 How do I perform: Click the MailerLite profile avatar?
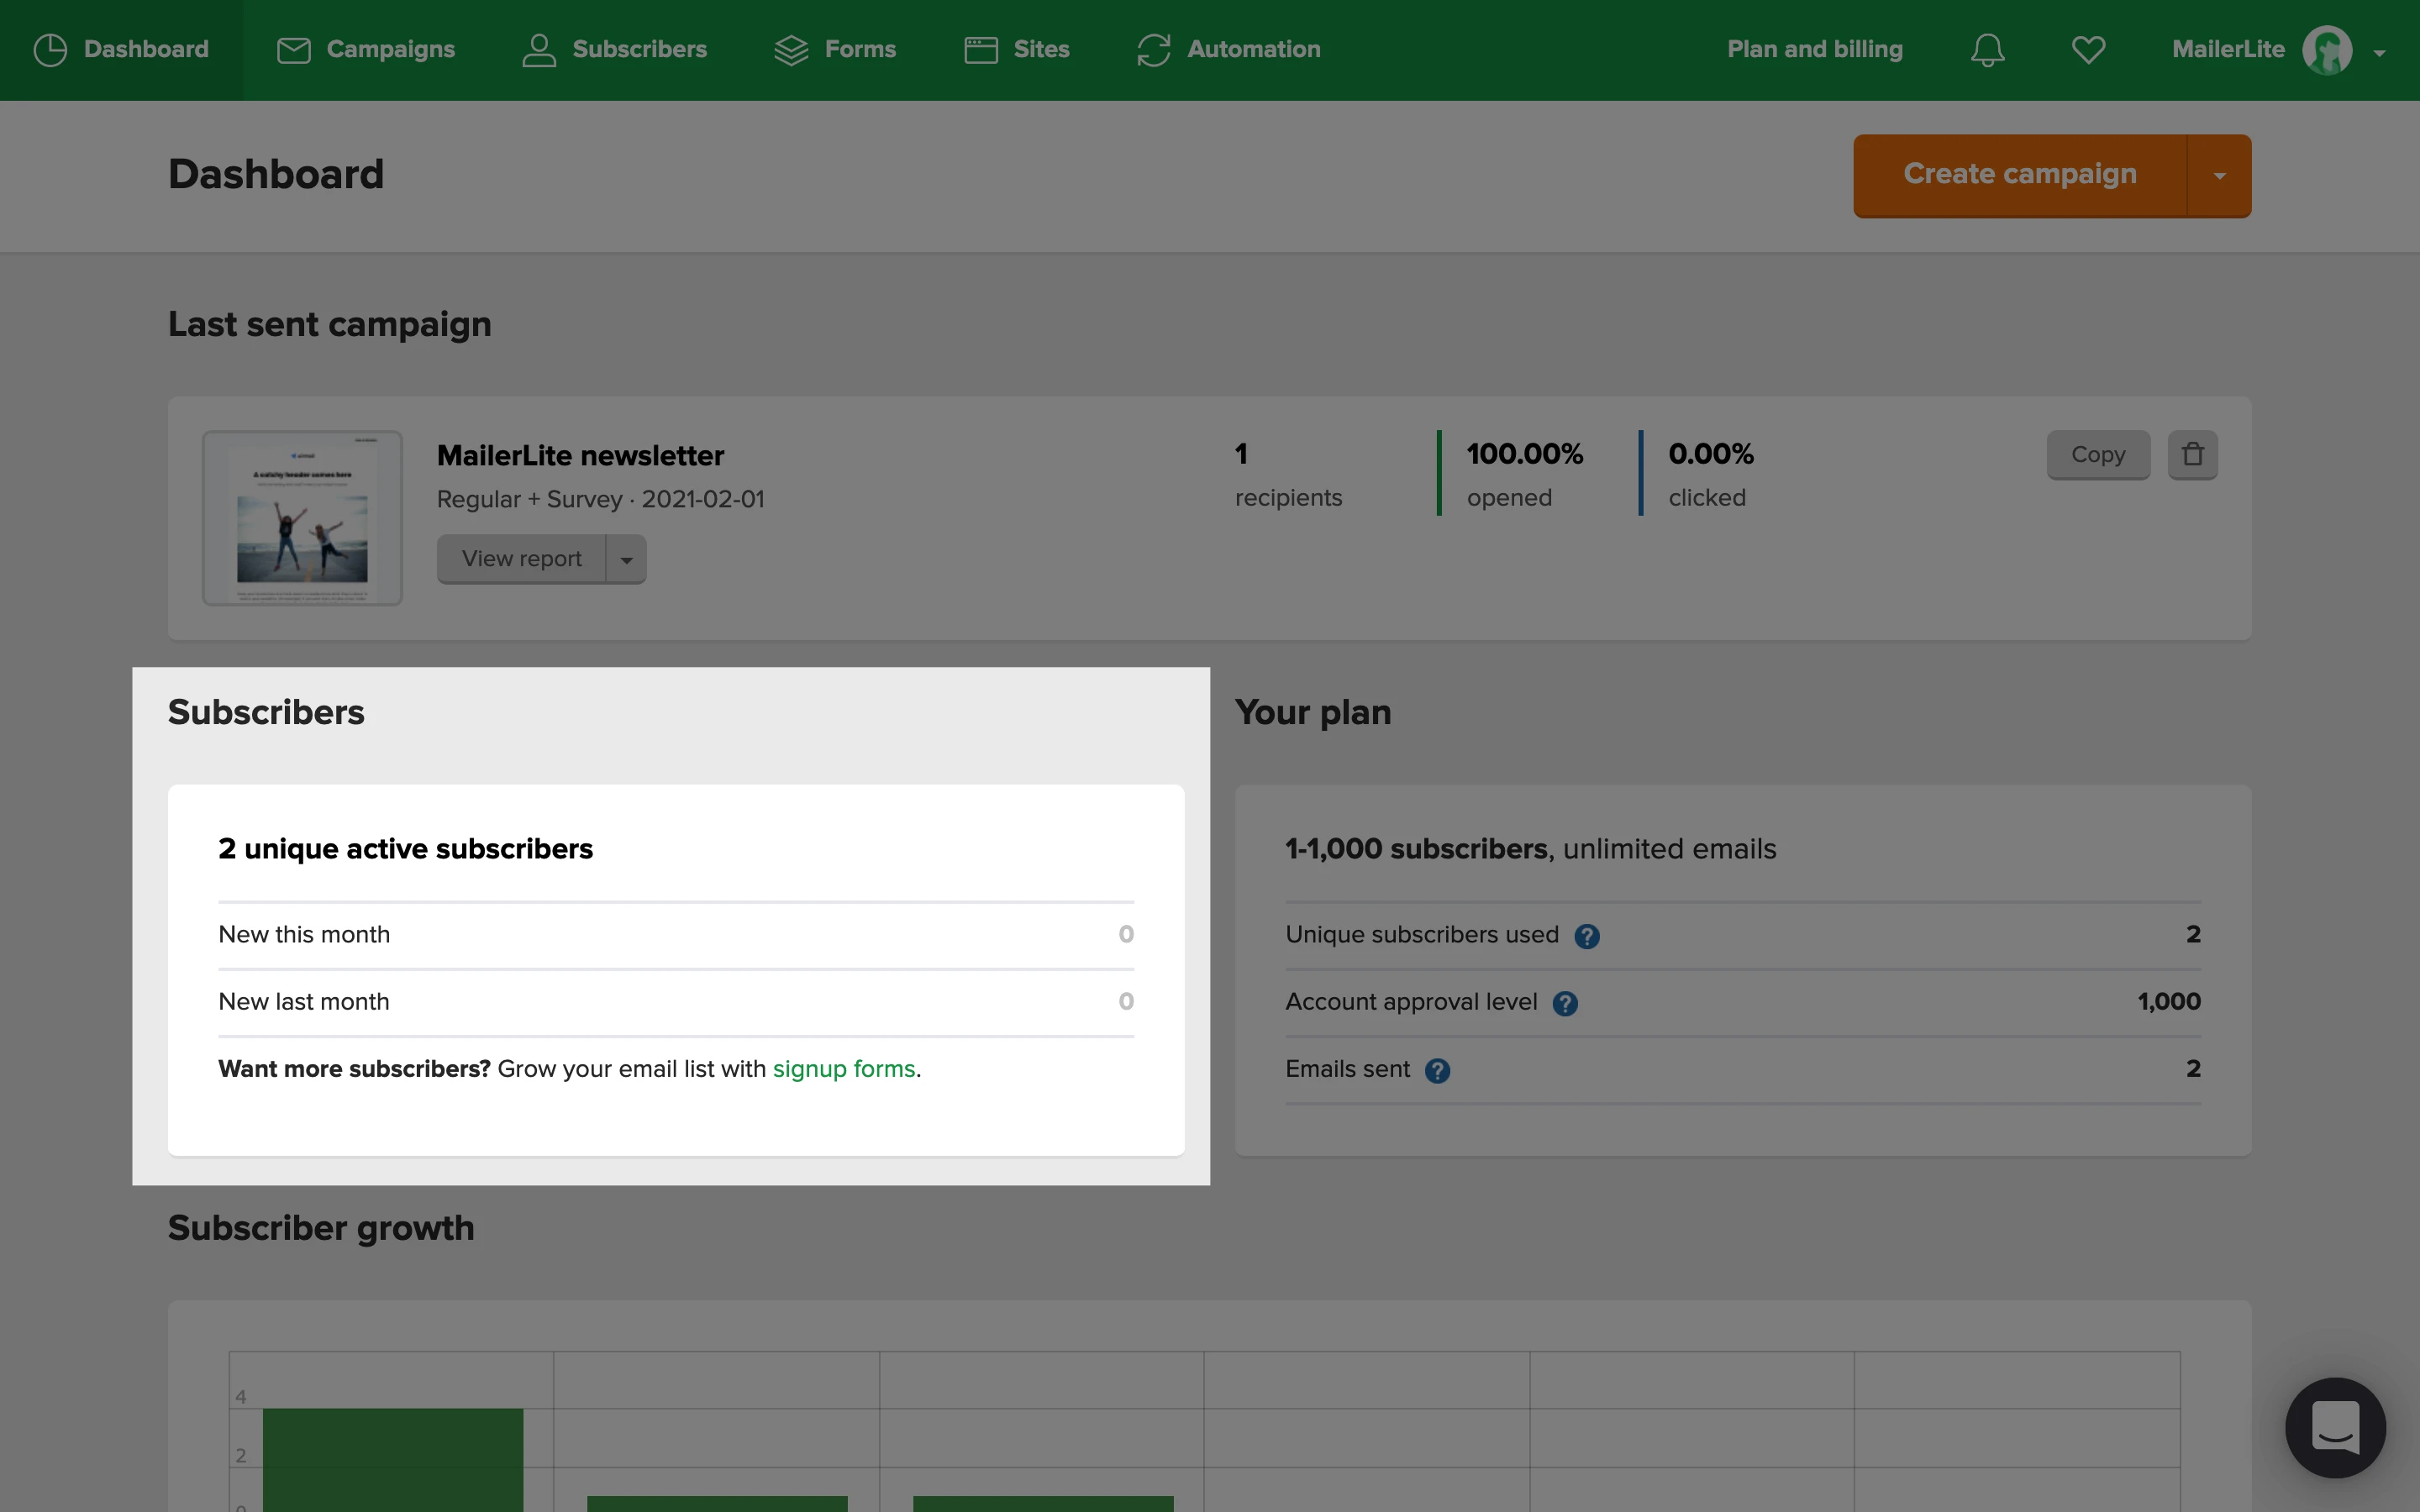pos(2326,50)
